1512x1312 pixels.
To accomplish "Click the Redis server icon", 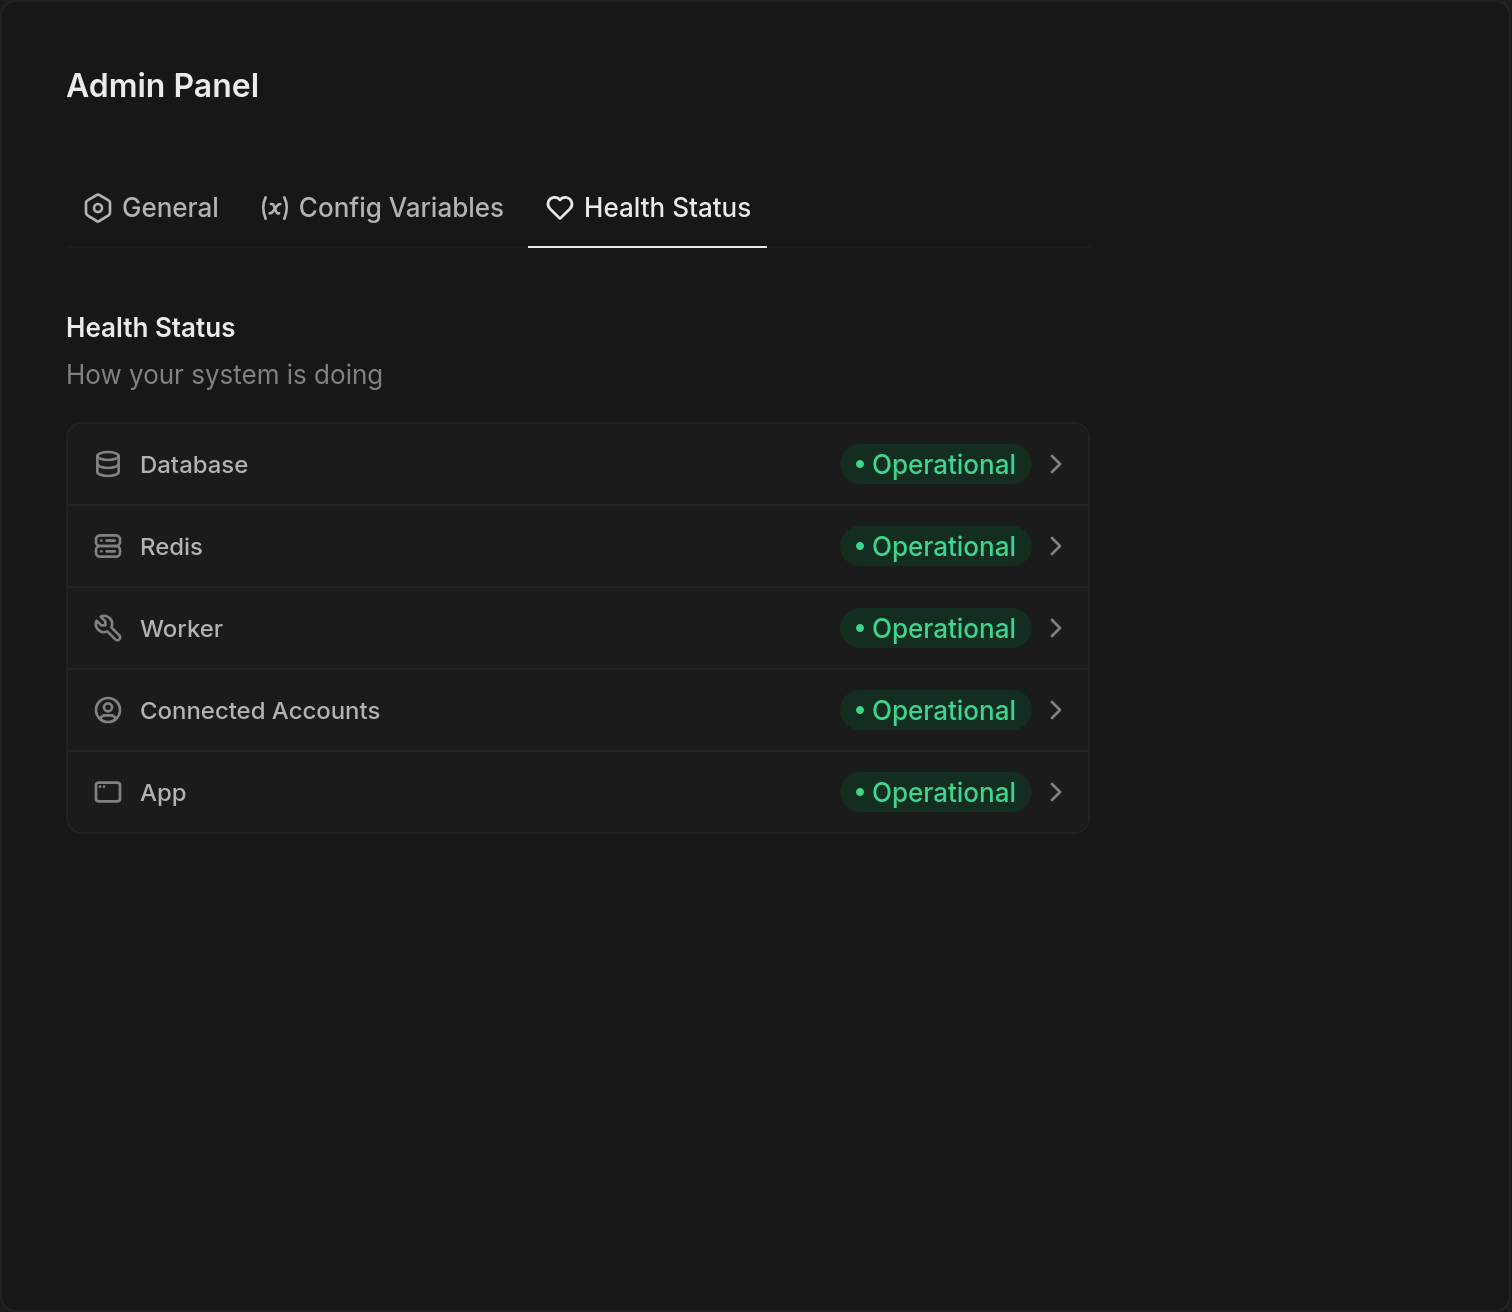I will pos(108,546).
